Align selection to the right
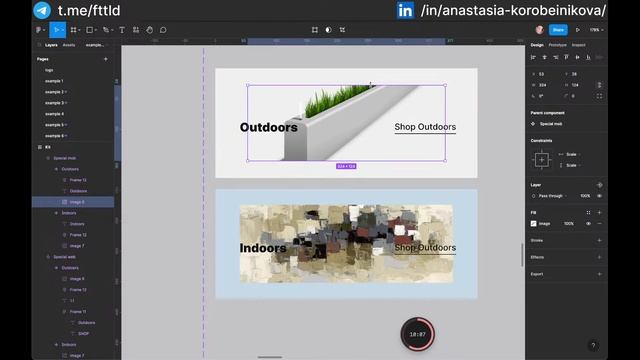Image resolution: width=640 pixels, height=360 pixels. coord(555,58)
